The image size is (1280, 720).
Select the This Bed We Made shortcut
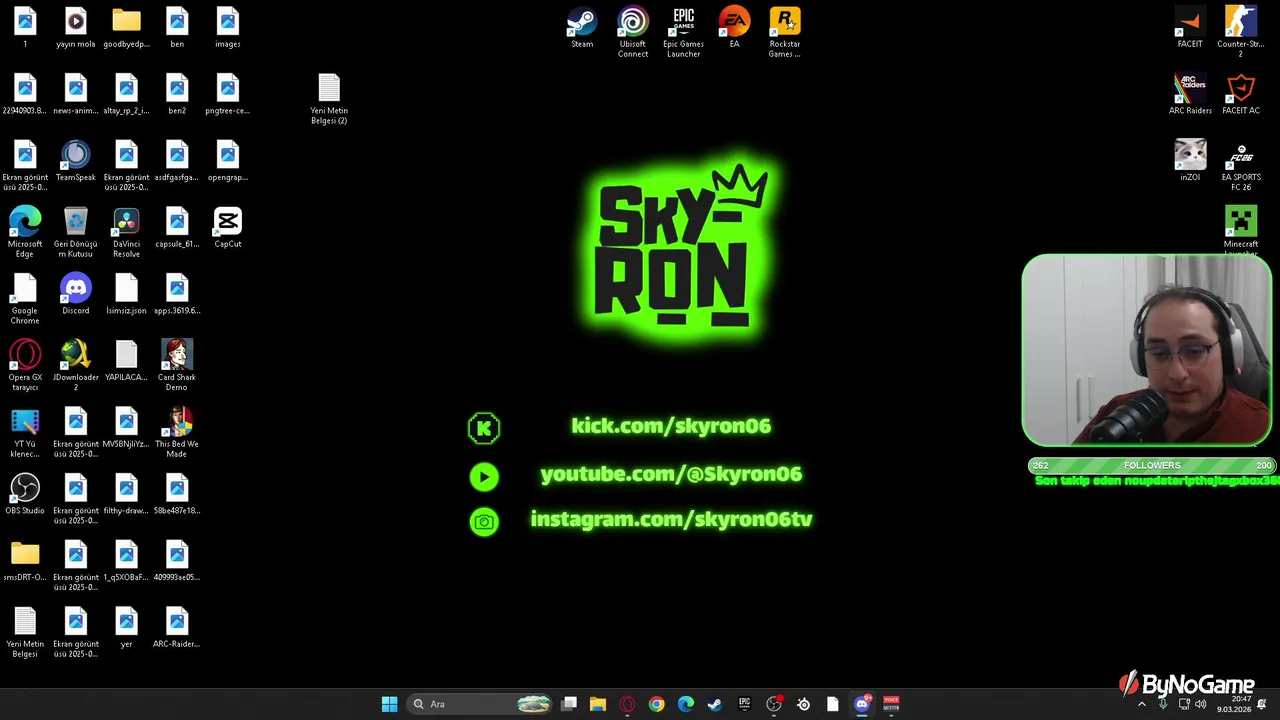pos(177,433)
